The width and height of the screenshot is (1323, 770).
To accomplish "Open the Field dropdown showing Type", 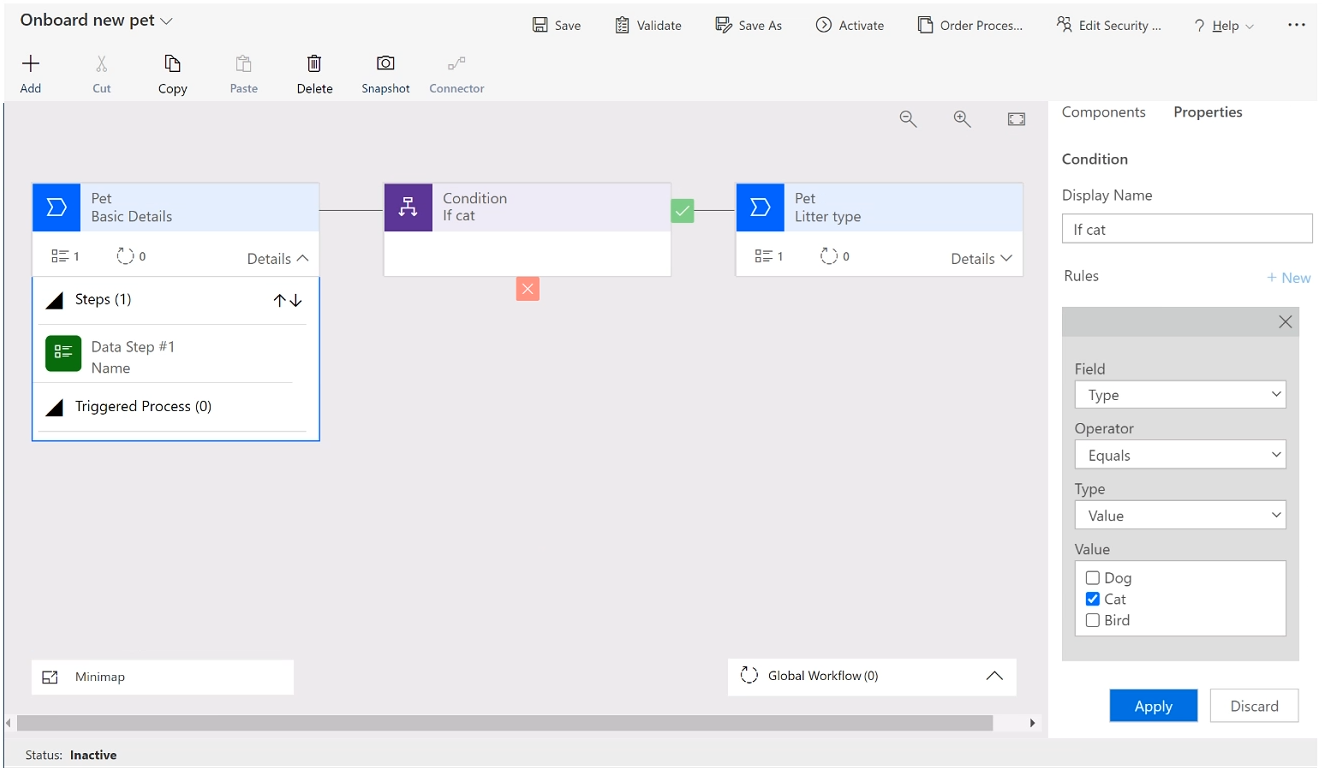I will click(1180, 395).
